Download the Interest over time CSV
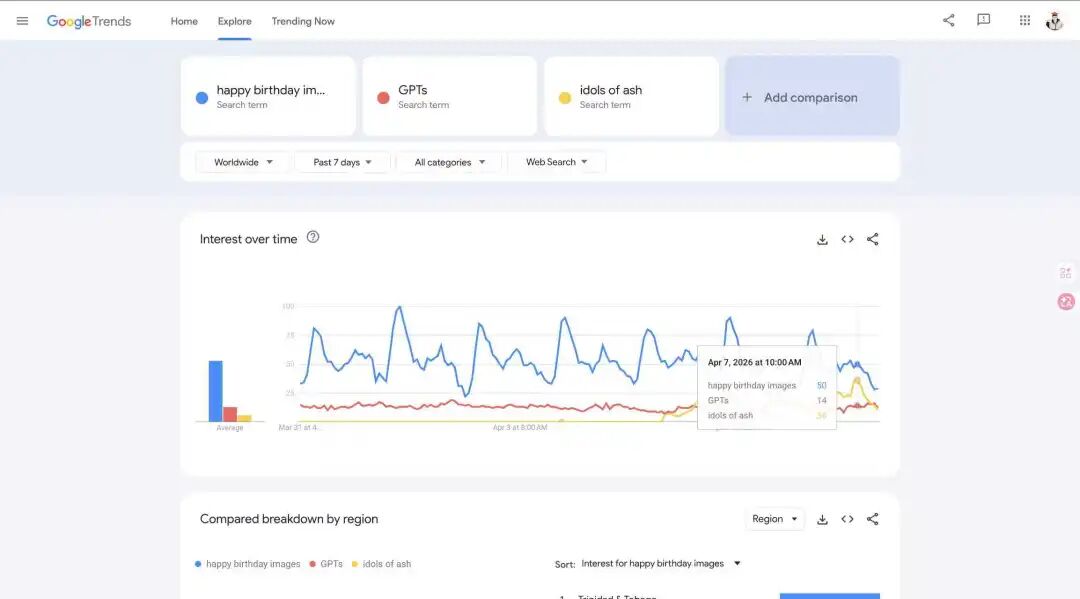The width and height of the screenshot is (1080, 599). coord(822,240)
